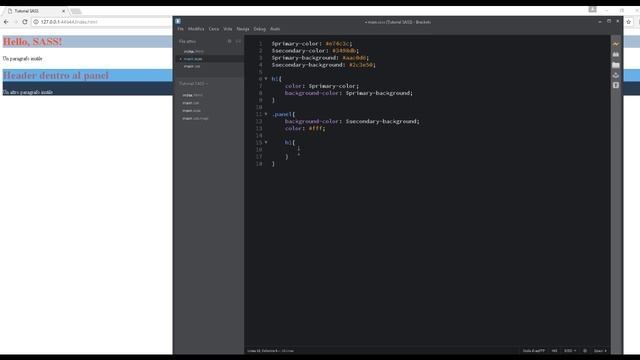Open main.css.map in the project tree
640x360 pixels.
click(195, 118)
